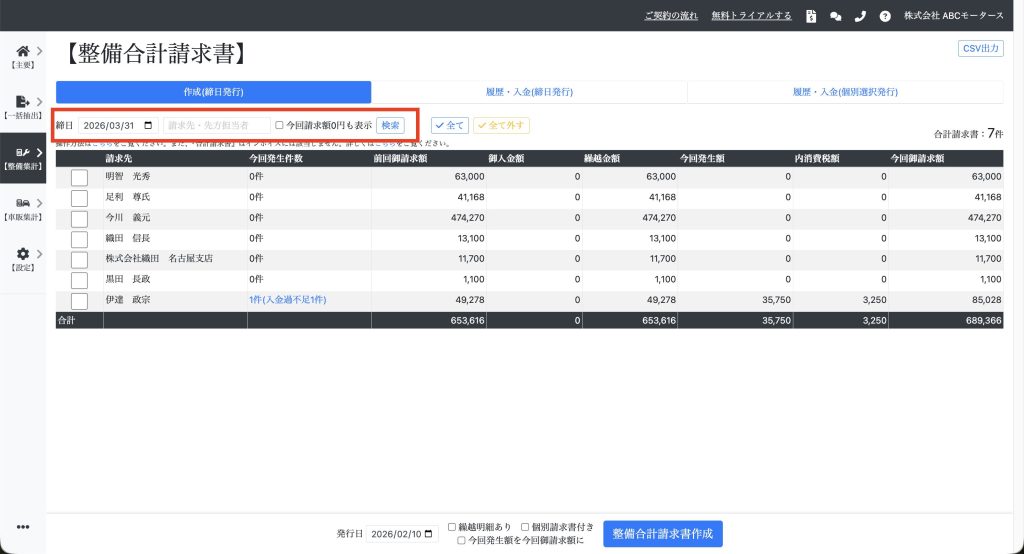Open the 設定 gear icon in sidebar
This screenshot has width=1024, height=554.
pyautogui.click(x=22, y=255)
